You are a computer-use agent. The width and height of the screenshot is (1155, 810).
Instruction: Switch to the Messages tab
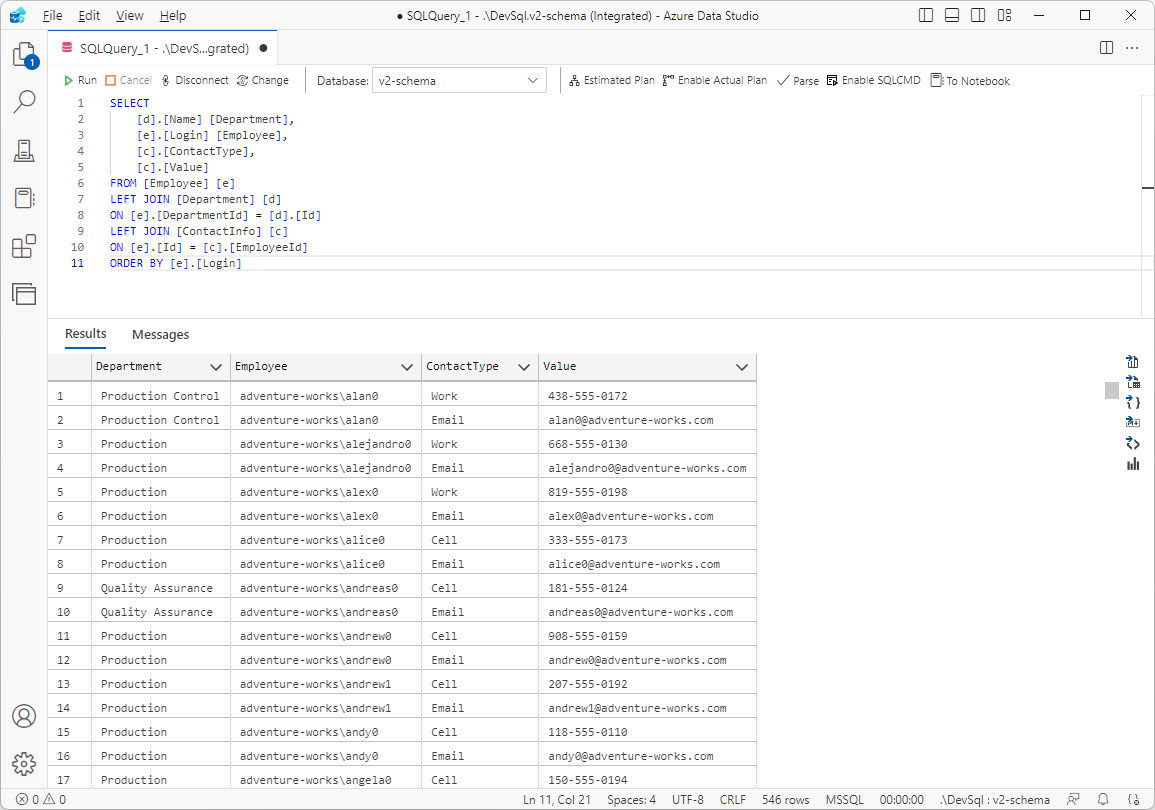click(161, 334)
